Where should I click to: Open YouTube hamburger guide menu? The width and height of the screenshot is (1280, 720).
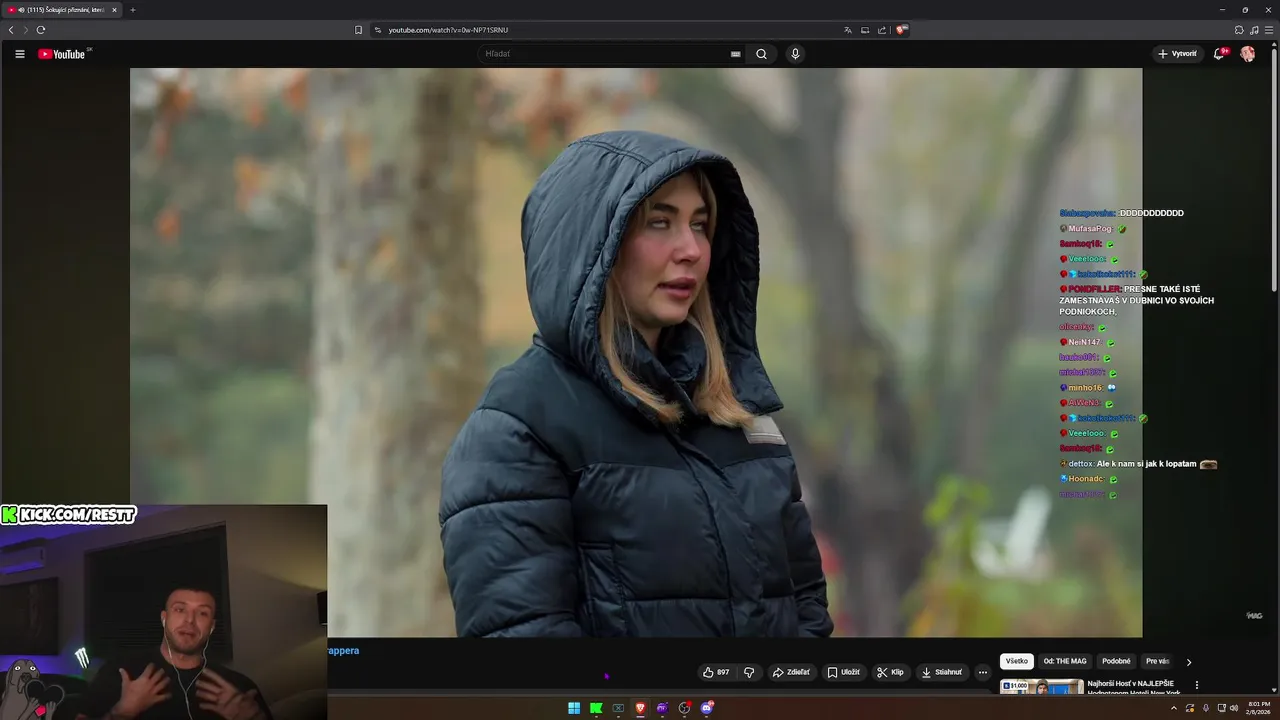point(19,54)
